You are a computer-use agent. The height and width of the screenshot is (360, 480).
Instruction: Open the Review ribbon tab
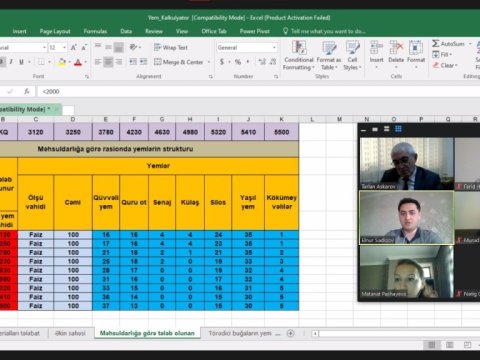tap(154, 31)
